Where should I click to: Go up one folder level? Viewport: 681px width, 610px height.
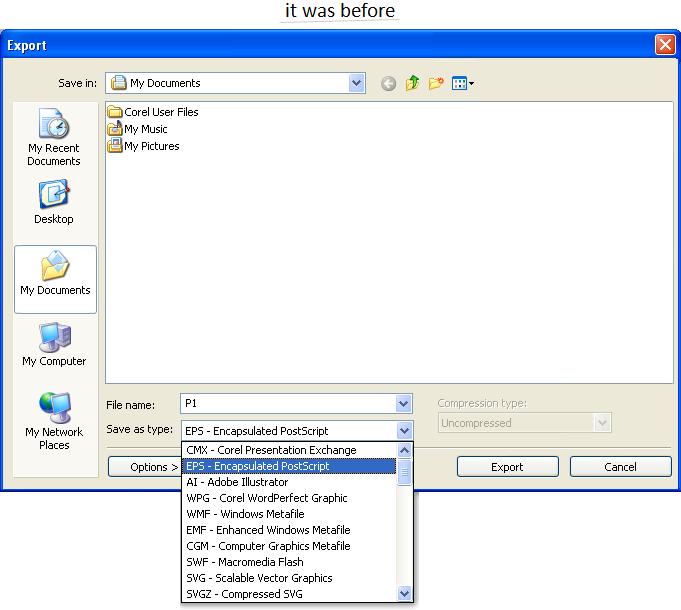[412, 84]
